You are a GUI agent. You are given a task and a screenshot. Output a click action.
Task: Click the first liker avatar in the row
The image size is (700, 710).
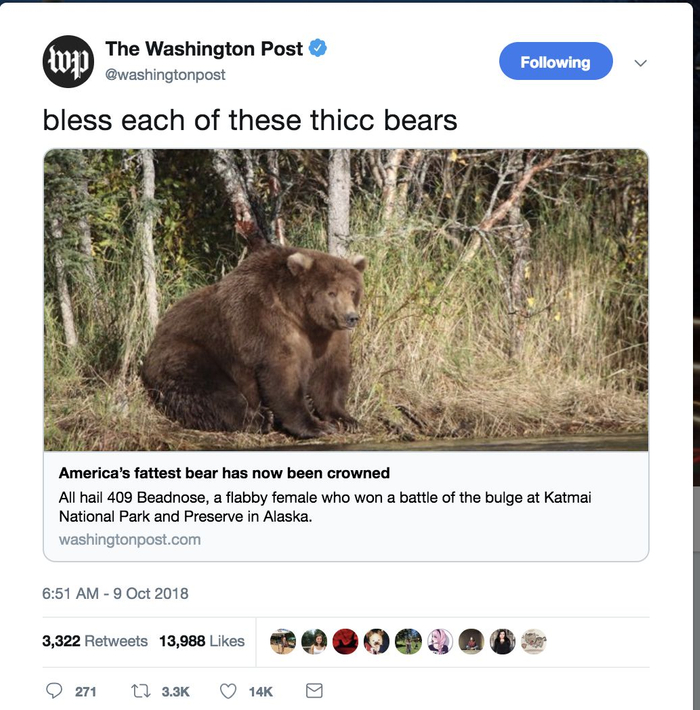coord(284,642)
